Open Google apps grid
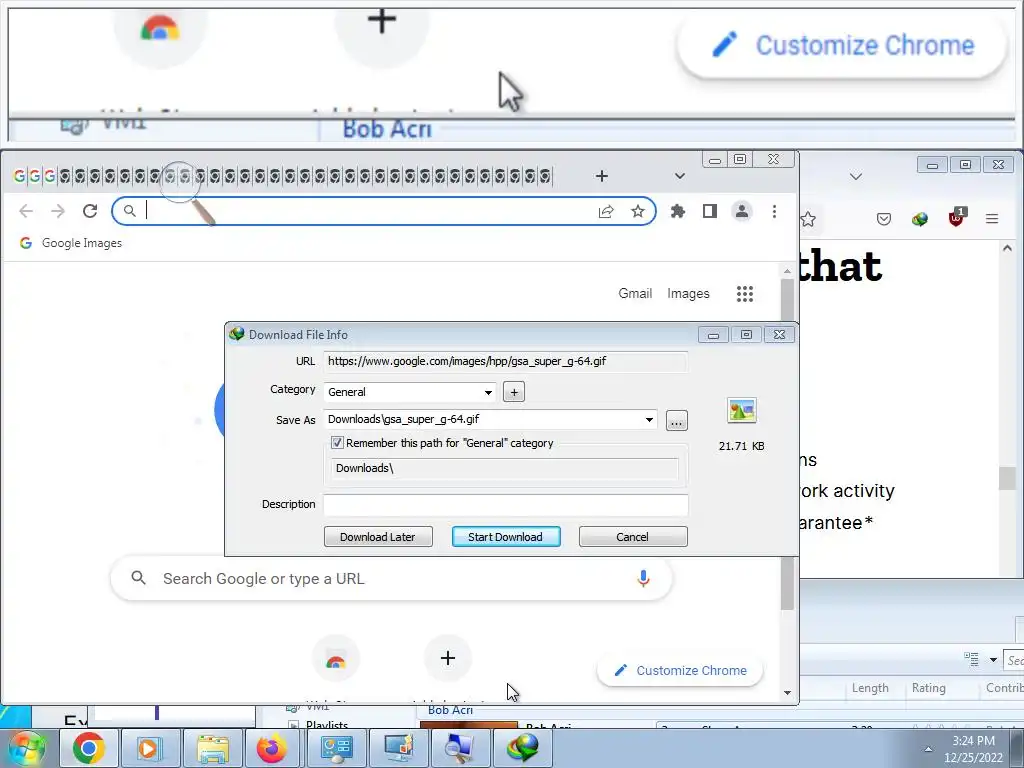Viewport: 1024px width, 768px height. pyautogui.click(x=745, y=294)
